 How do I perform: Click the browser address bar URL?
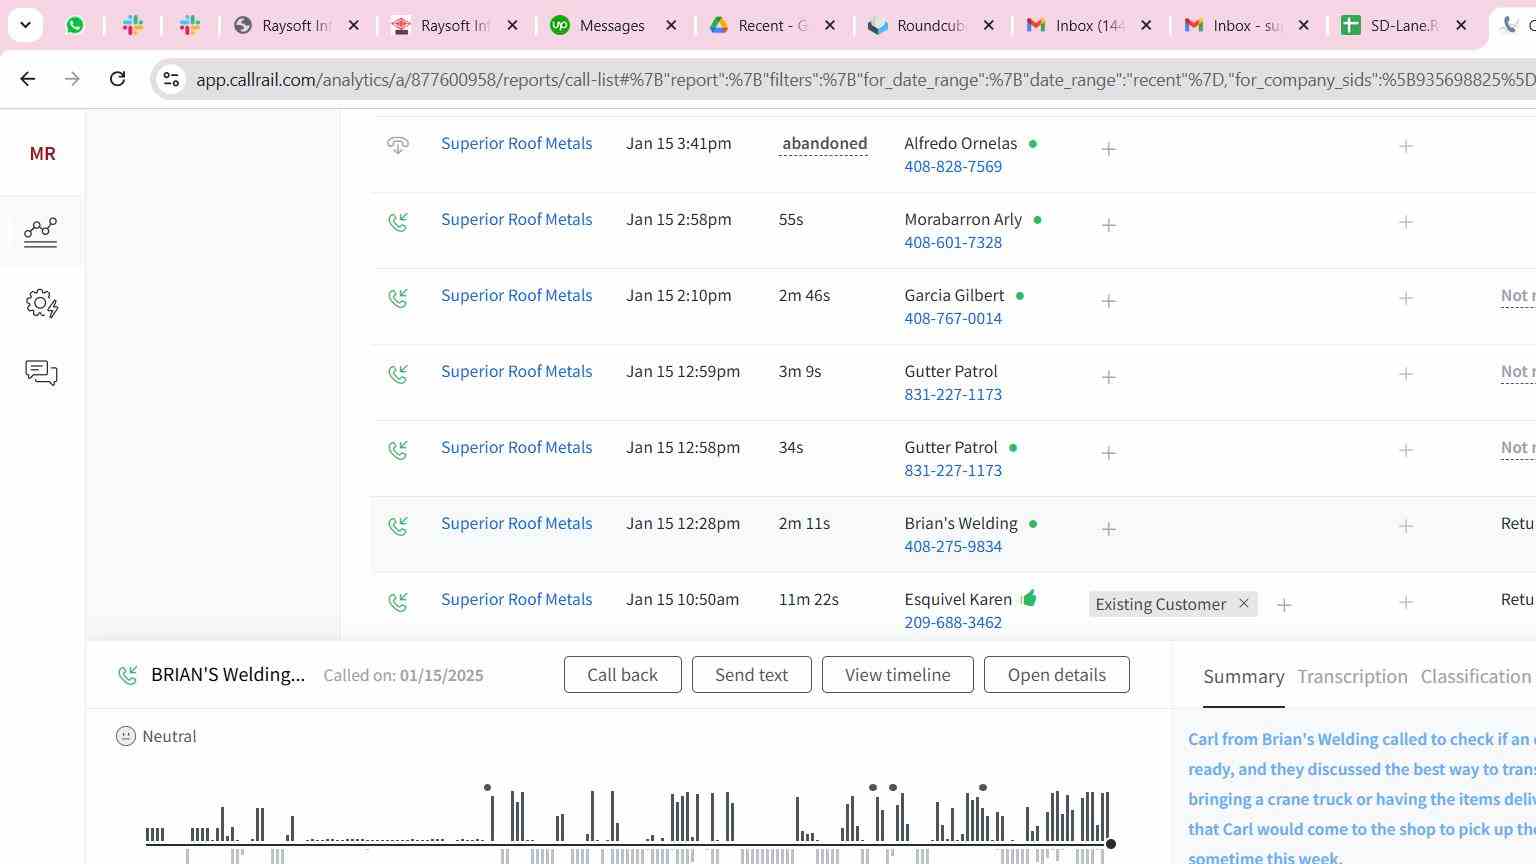[x=864, y=80]
